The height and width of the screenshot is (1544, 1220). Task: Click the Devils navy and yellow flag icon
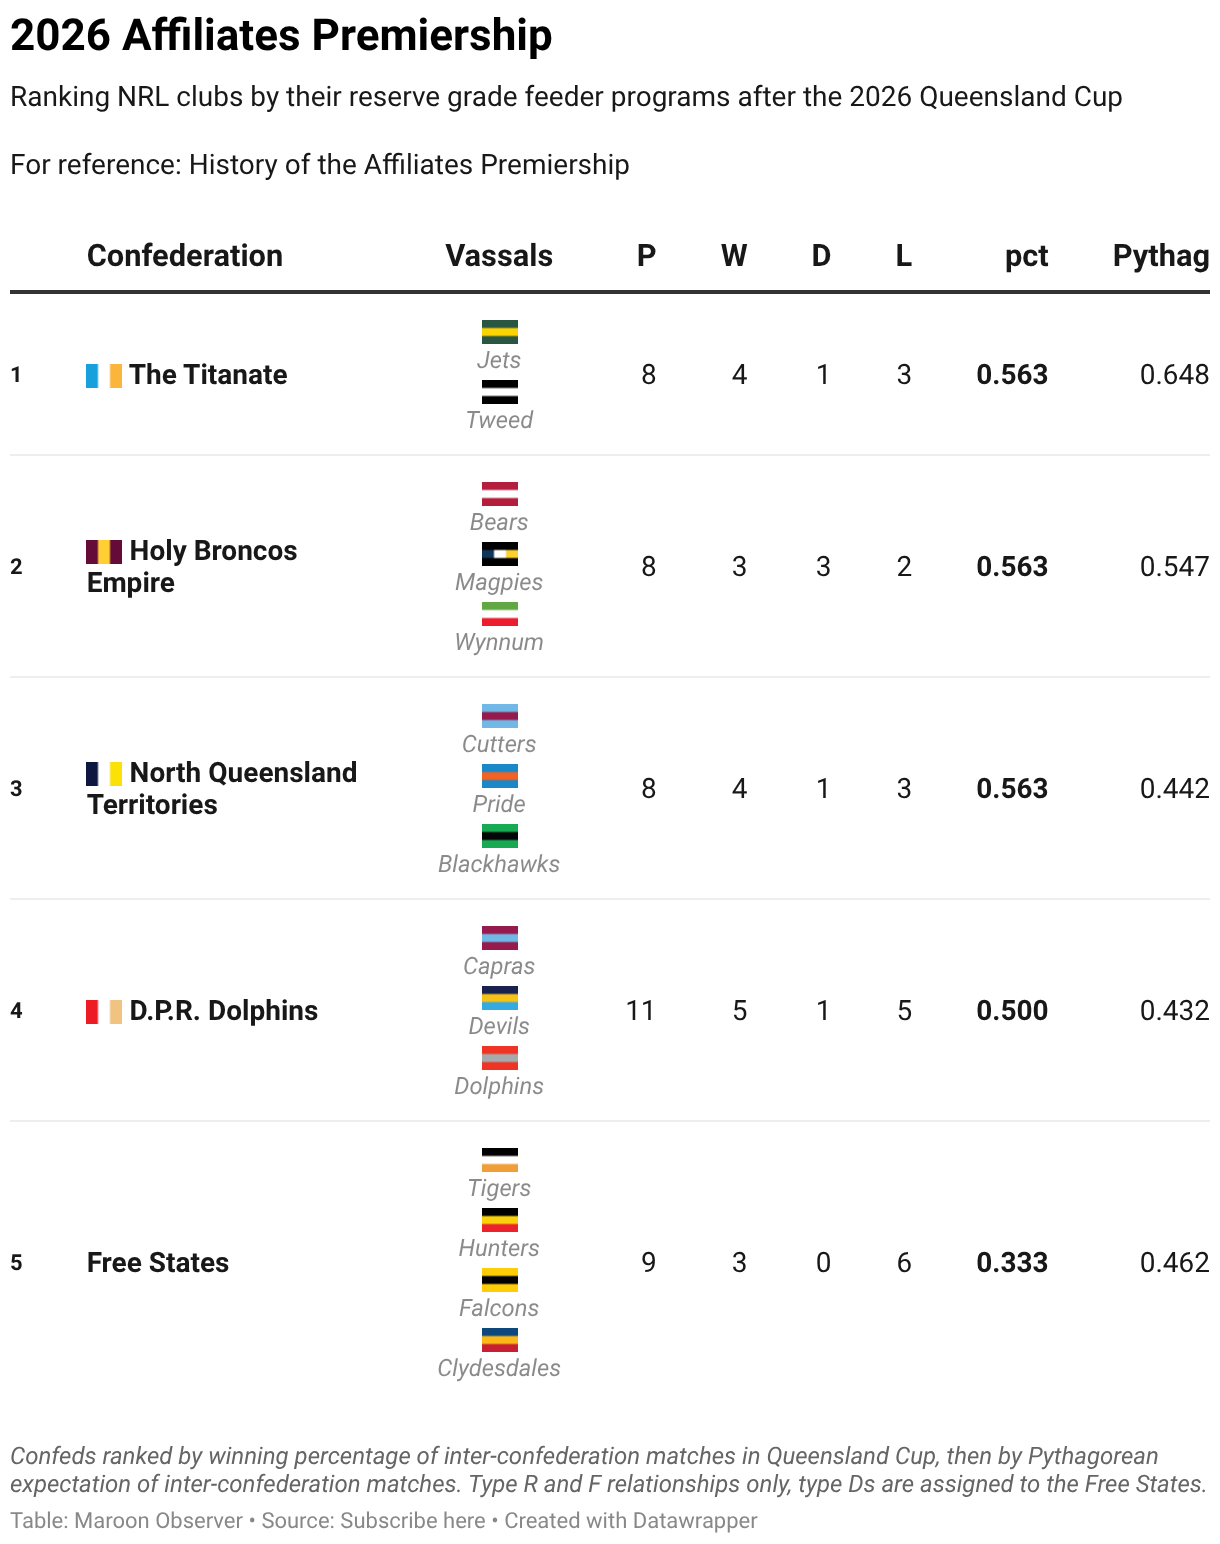pos(499,998)
